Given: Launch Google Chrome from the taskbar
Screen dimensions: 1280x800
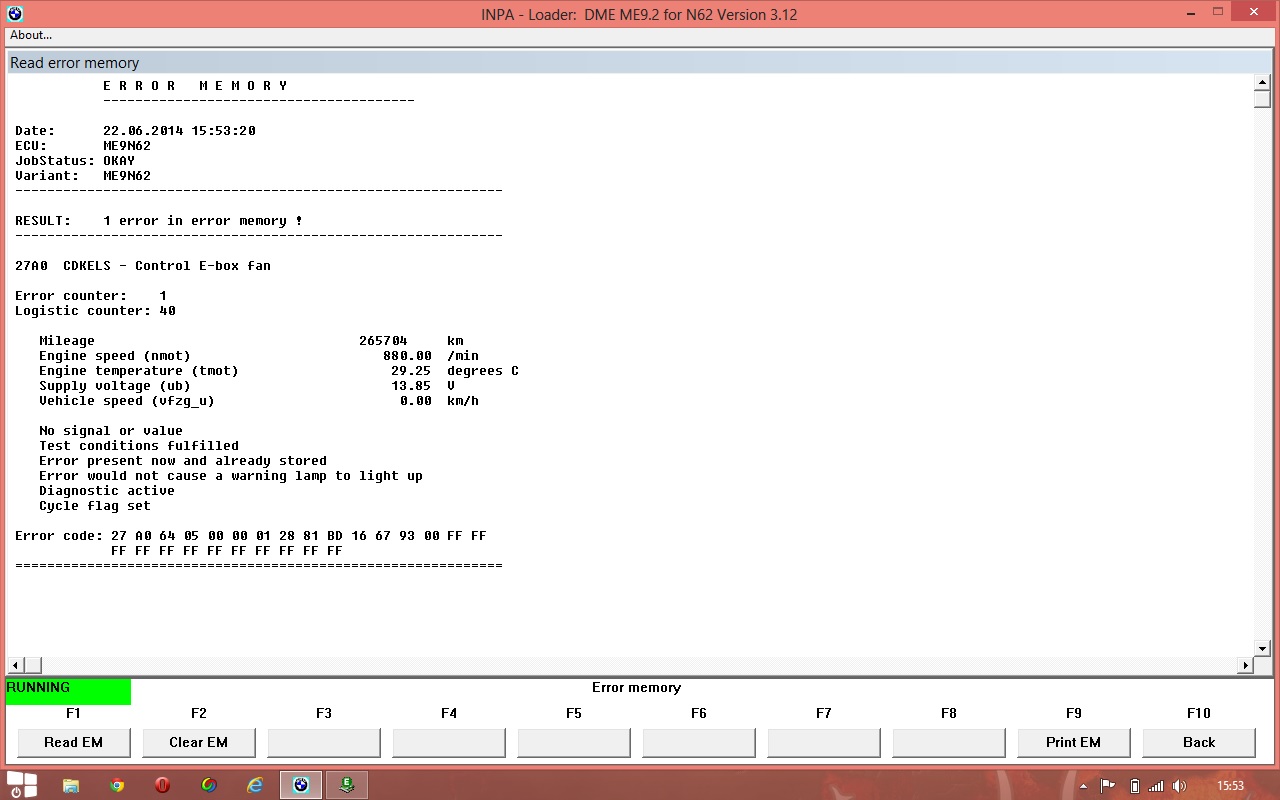Looking at the screenshot, I should coord(117,785).
